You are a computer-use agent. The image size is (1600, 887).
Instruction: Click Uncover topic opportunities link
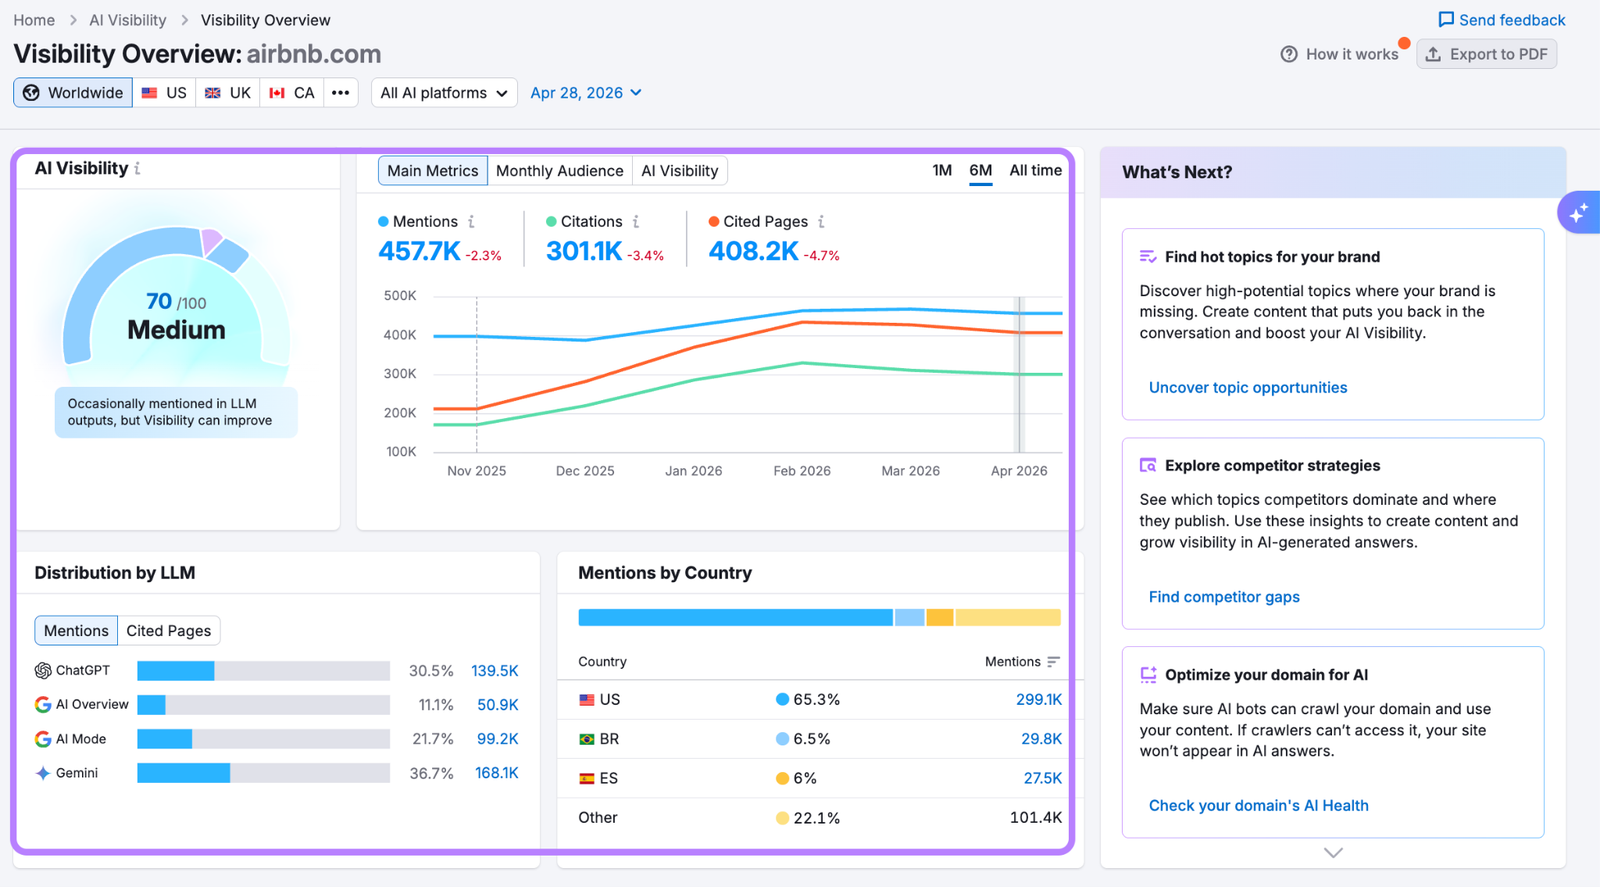pos(1248,388)
